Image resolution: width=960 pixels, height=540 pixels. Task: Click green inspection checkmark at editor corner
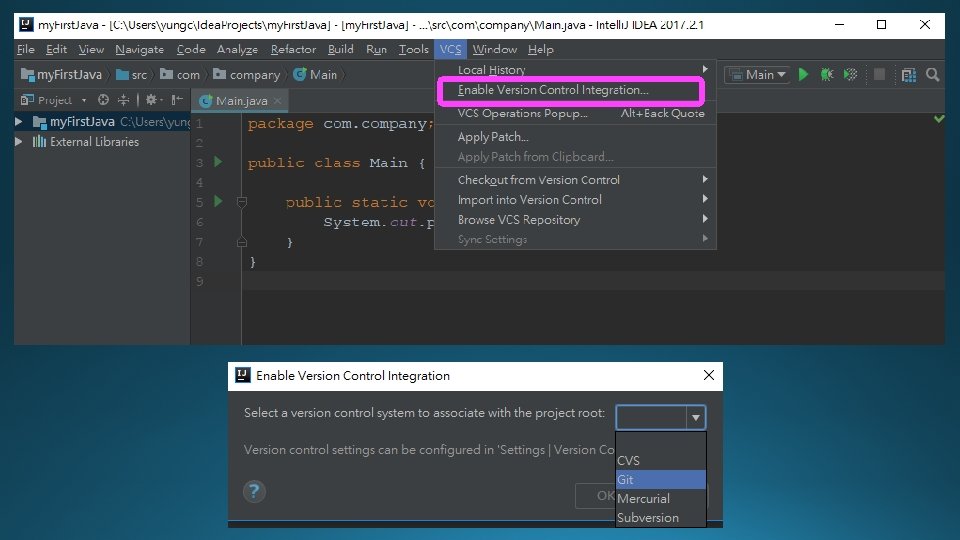pos(939,118)
